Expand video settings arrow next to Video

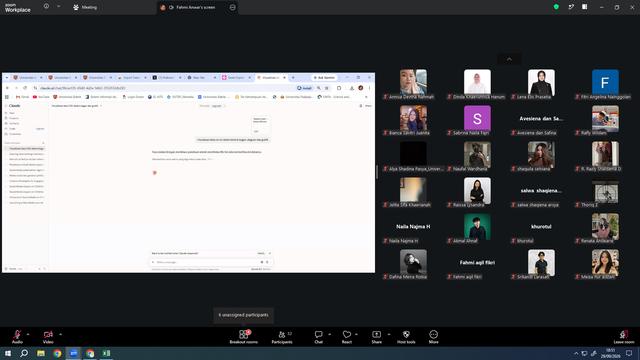tap(60, 334)
